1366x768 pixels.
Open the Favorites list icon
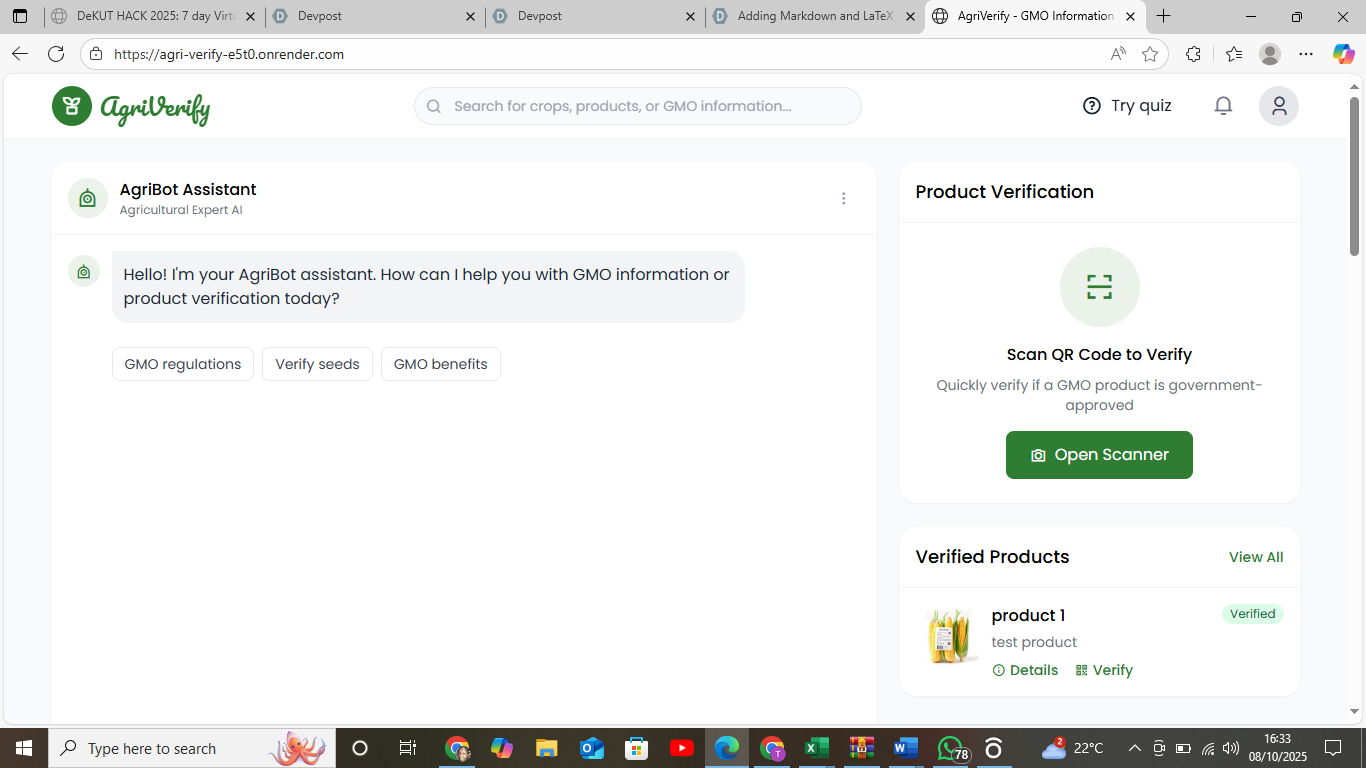coord(1234,54)
